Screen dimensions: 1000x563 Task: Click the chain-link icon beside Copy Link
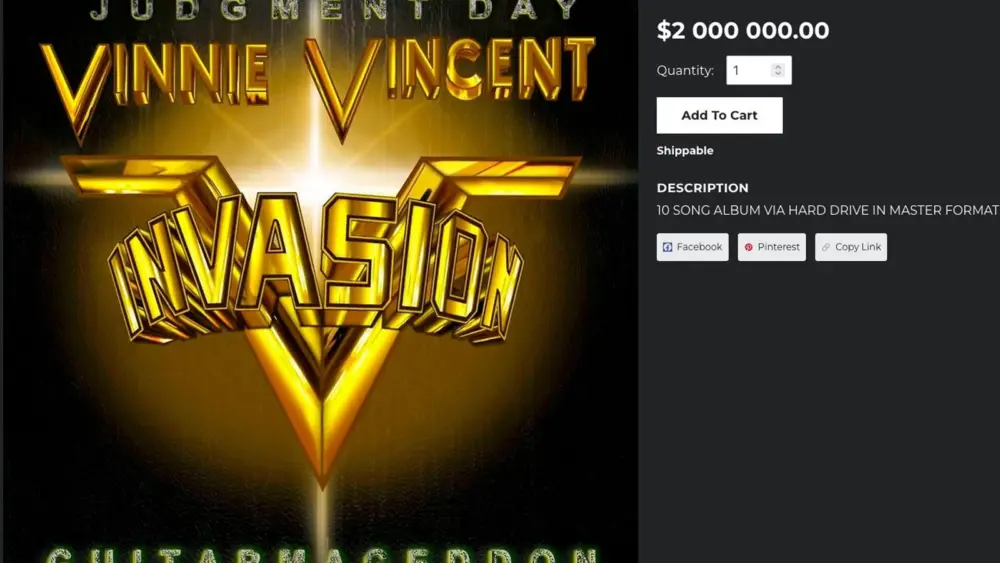[x=826, y=247]
